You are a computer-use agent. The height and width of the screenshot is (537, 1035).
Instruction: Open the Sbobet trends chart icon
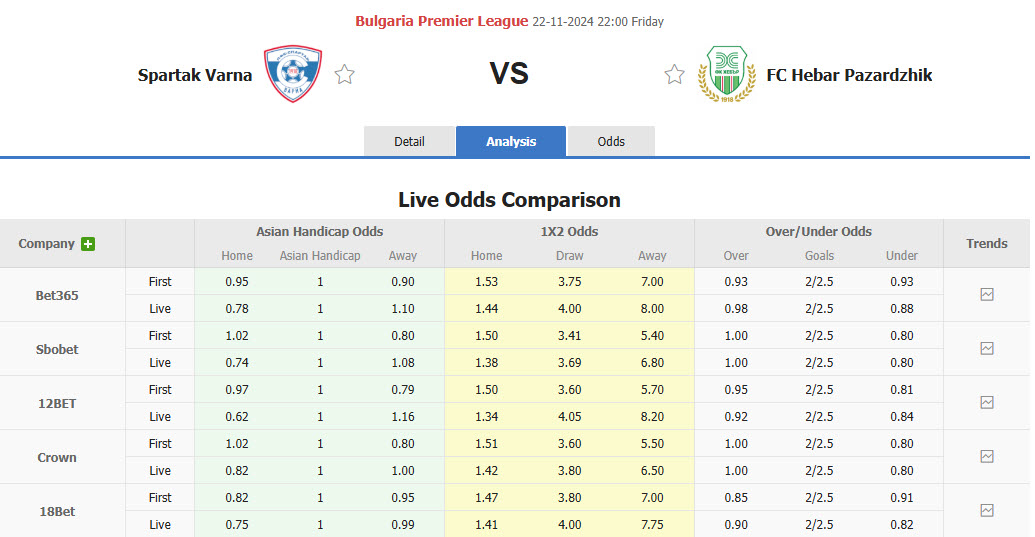click(x=986, y=349)
